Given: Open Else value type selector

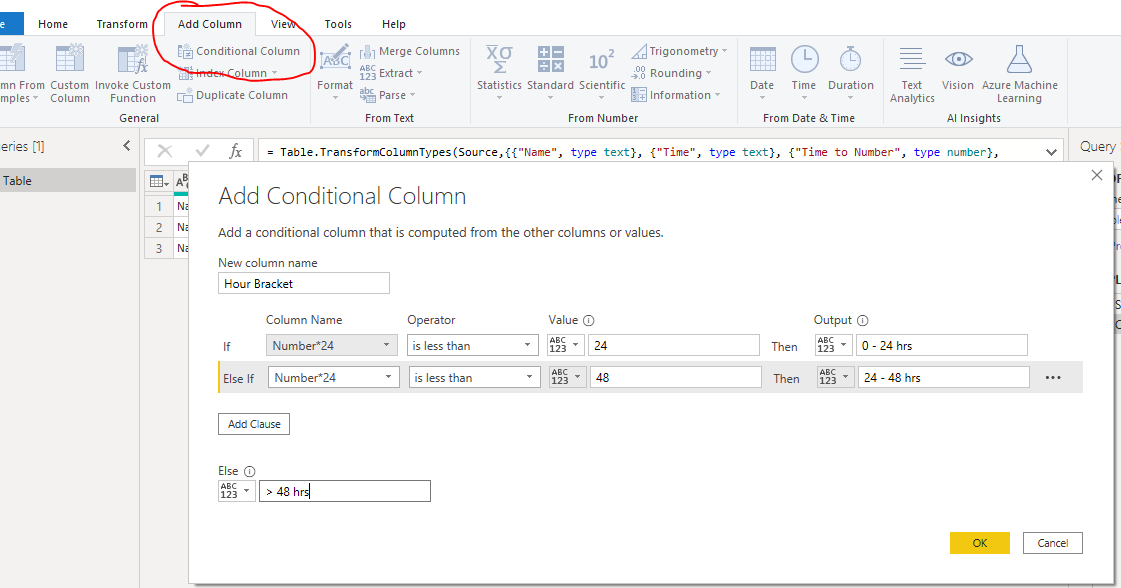Looking at the screenshot, I should [x=237, y=491].
